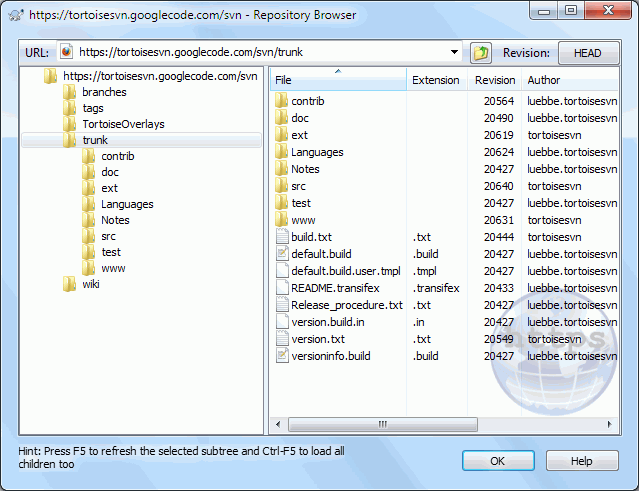
Task: Click the Firefox page icon in the URL field
Action: (66, 52)
